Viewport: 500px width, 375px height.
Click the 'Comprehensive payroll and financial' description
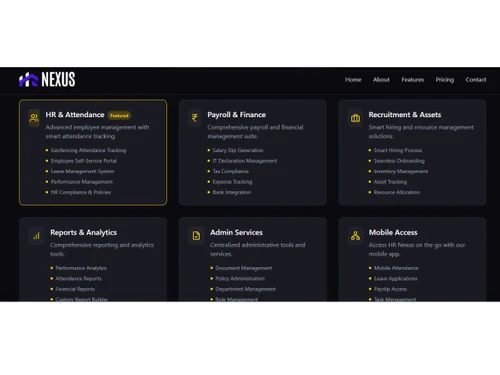tap(255, 132)
